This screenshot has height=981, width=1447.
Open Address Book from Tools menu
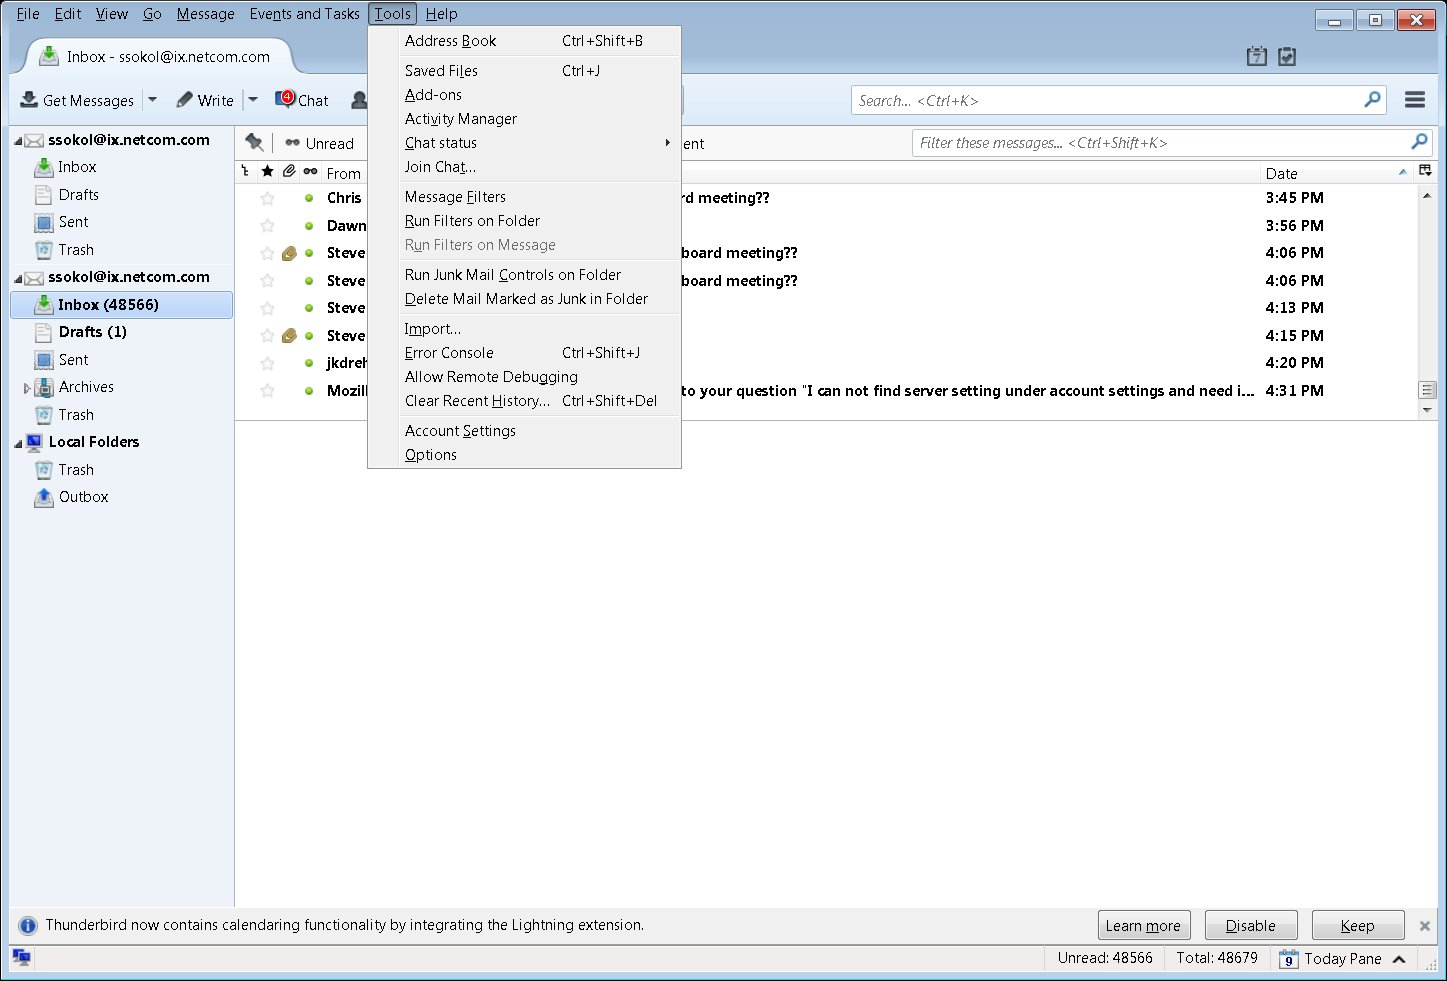(x=524, y=41)
